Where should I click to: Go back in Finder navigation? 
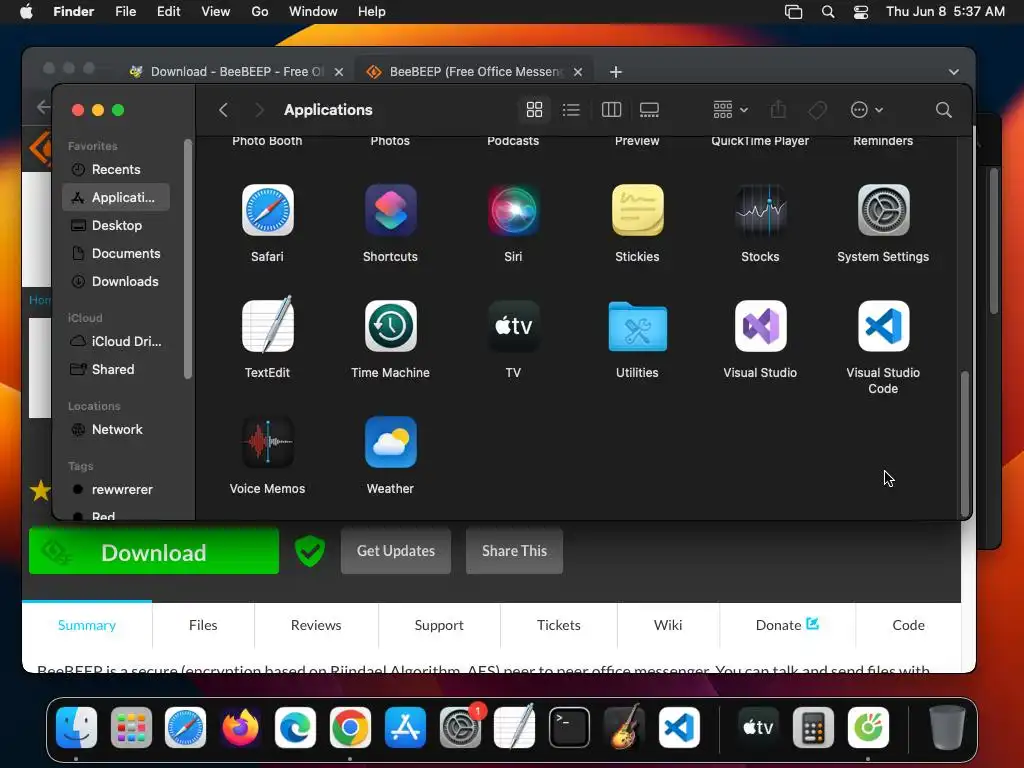point(223,110)
